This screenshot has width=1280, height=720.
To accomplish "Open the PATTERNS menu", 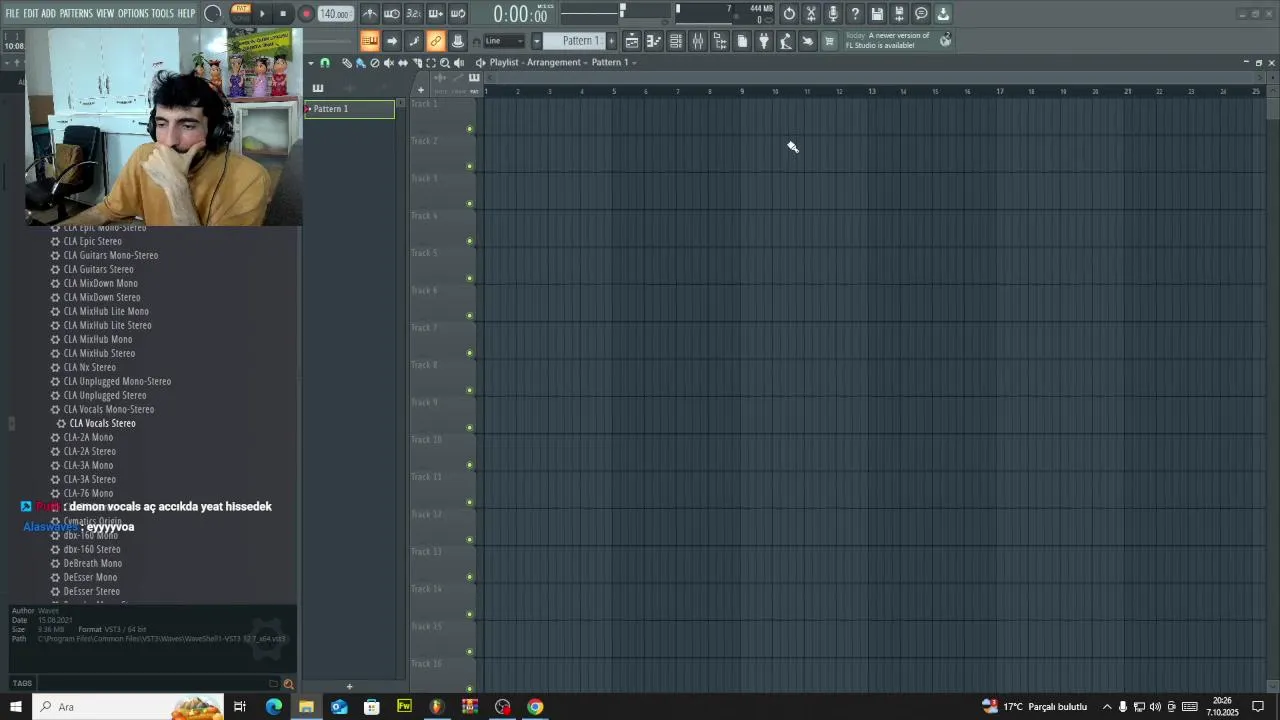I will pyautogui.click(x=76, y=14).
